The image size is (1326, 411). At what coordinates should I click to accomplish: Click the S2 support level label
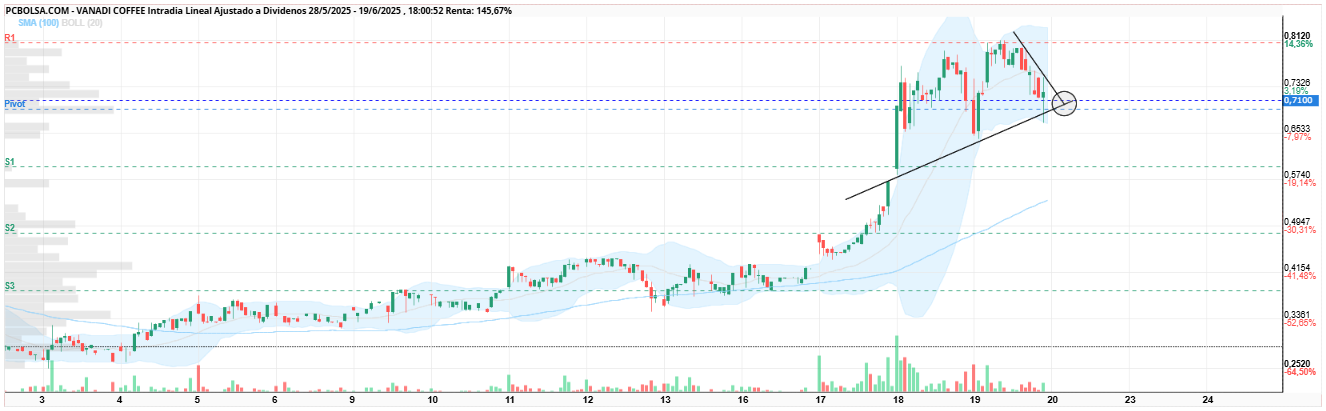click(9, 228)
